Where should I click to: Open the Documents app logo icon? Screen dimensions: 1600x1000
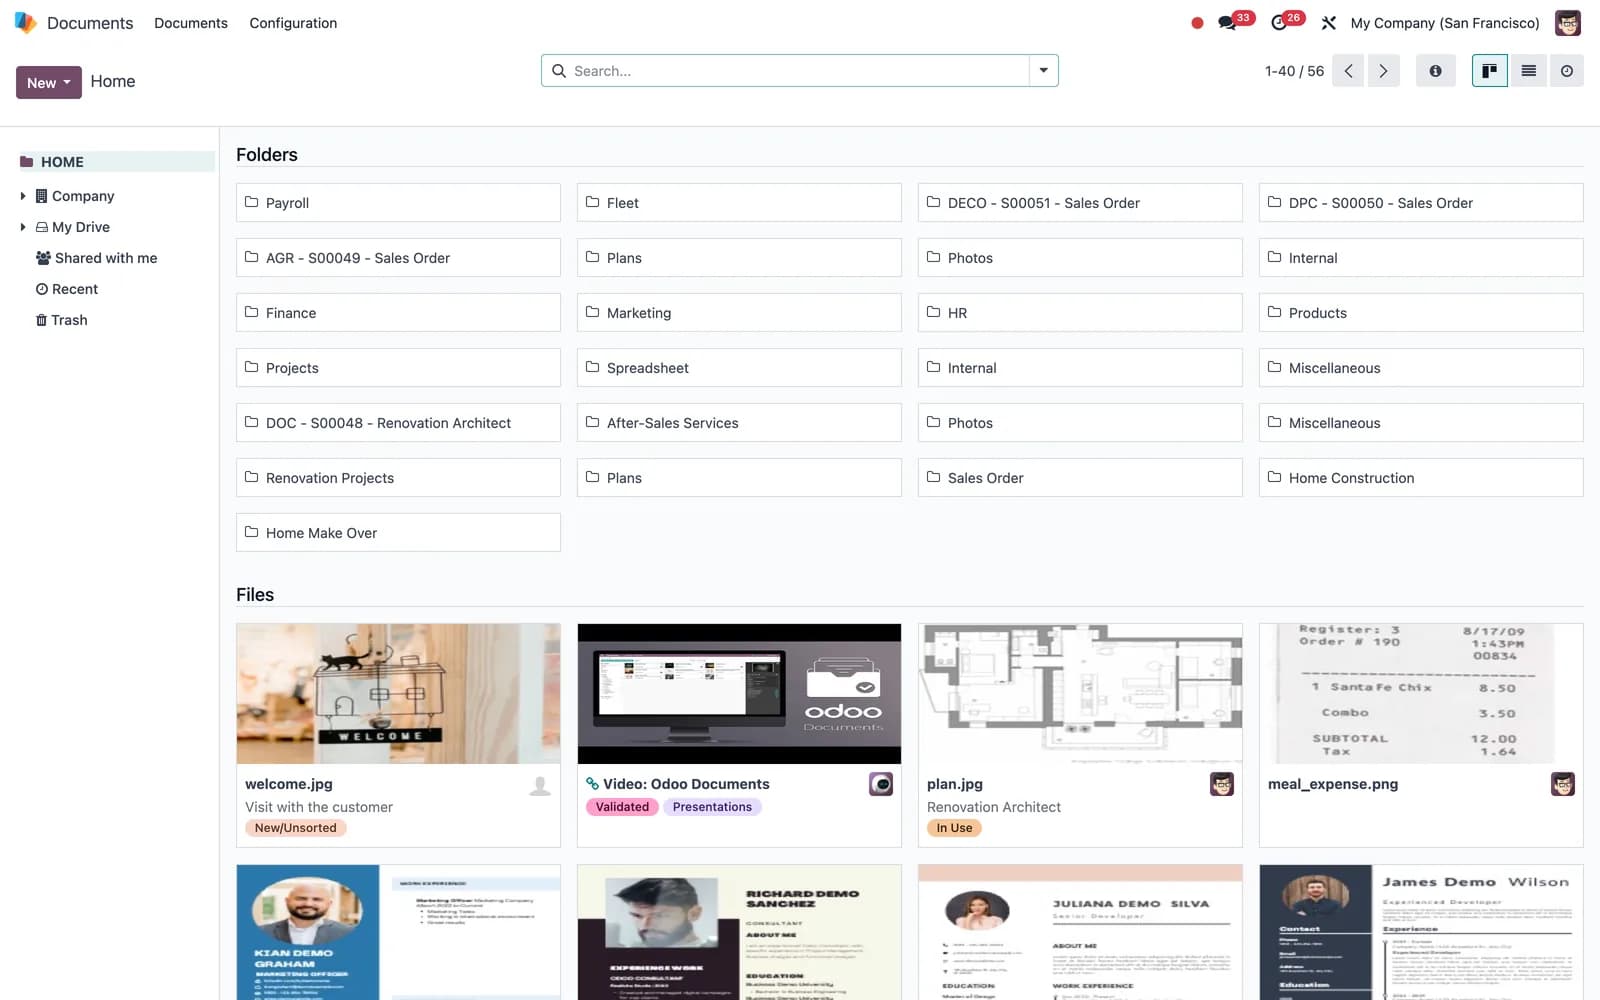[25, 22]
